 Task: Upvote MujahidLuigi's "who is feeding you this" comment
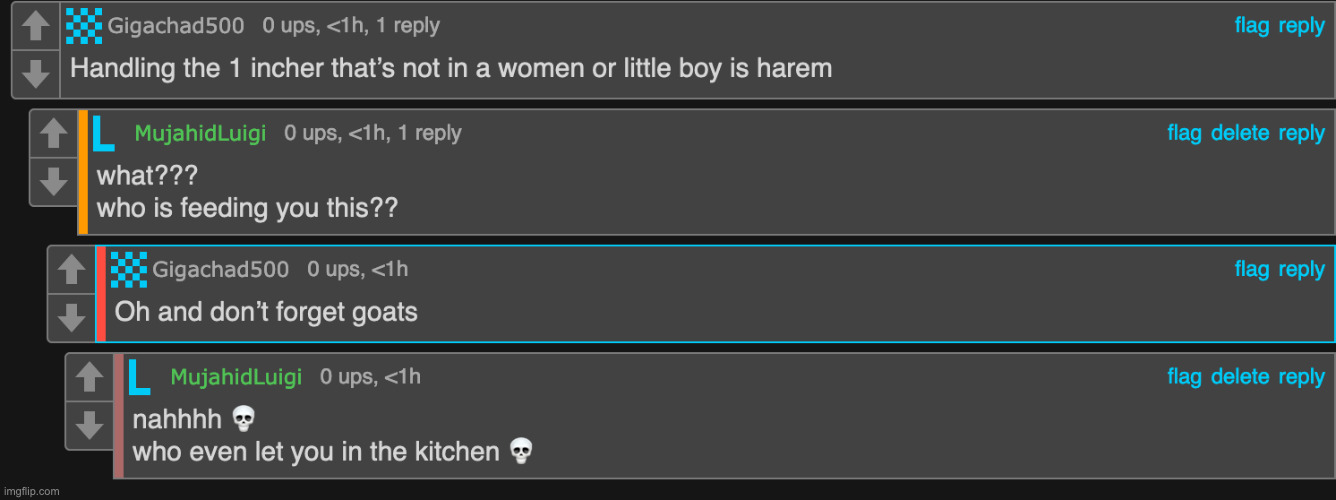[x=54, y=134]
